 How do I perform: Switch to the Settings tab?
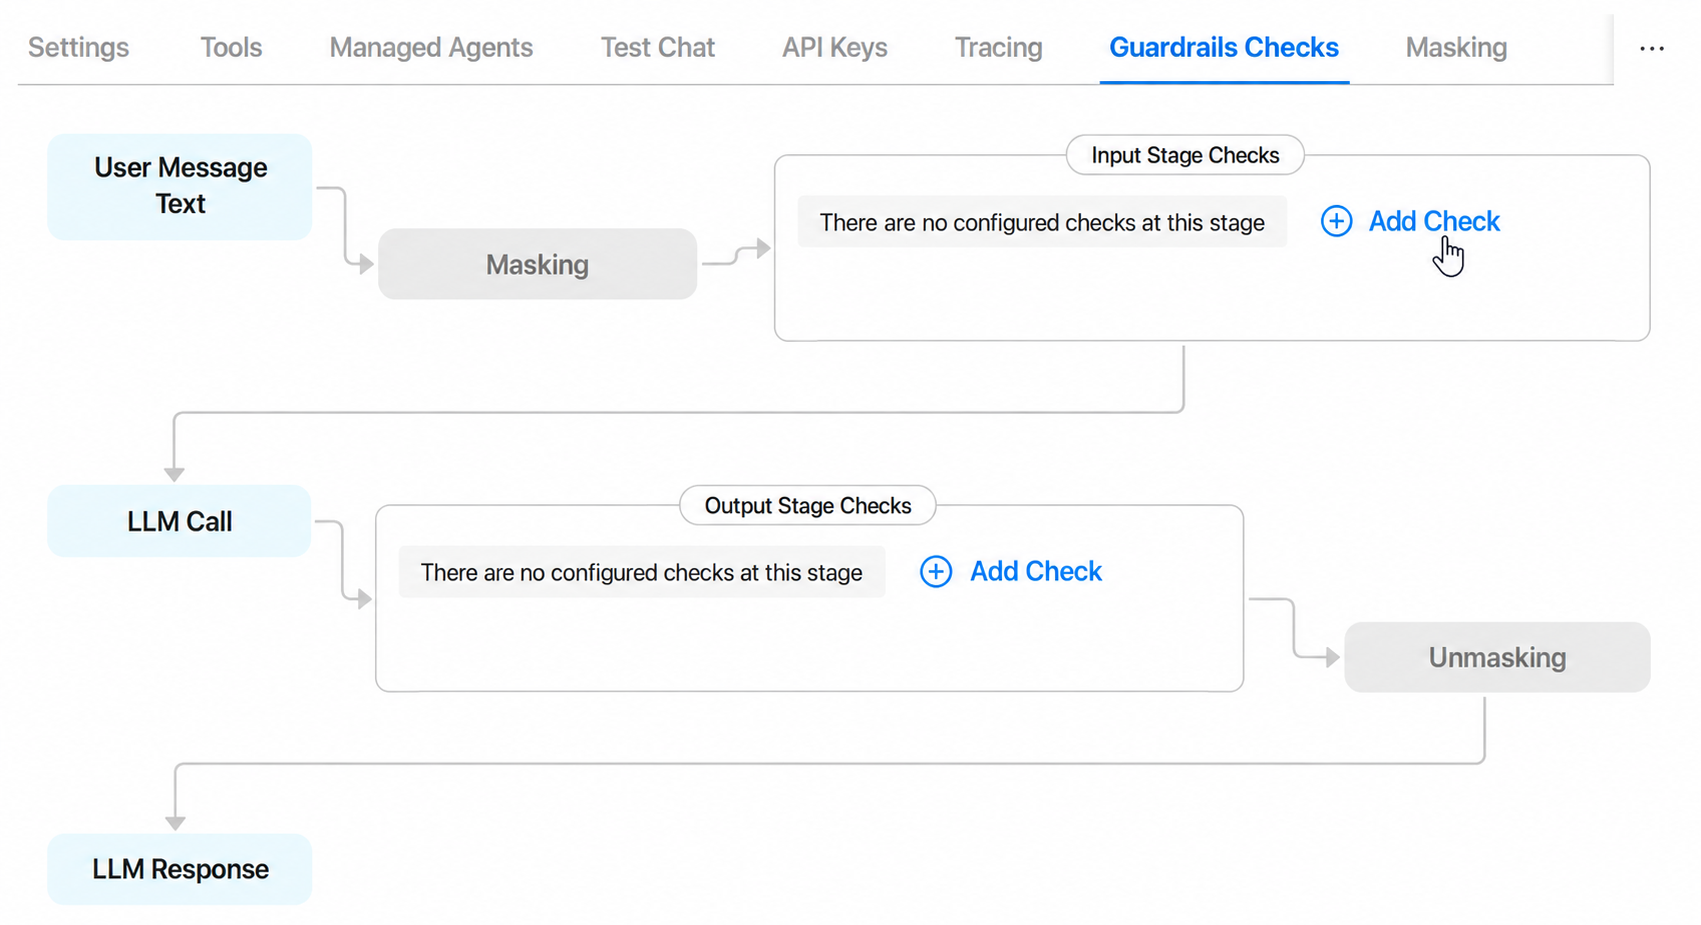point(78,47)
